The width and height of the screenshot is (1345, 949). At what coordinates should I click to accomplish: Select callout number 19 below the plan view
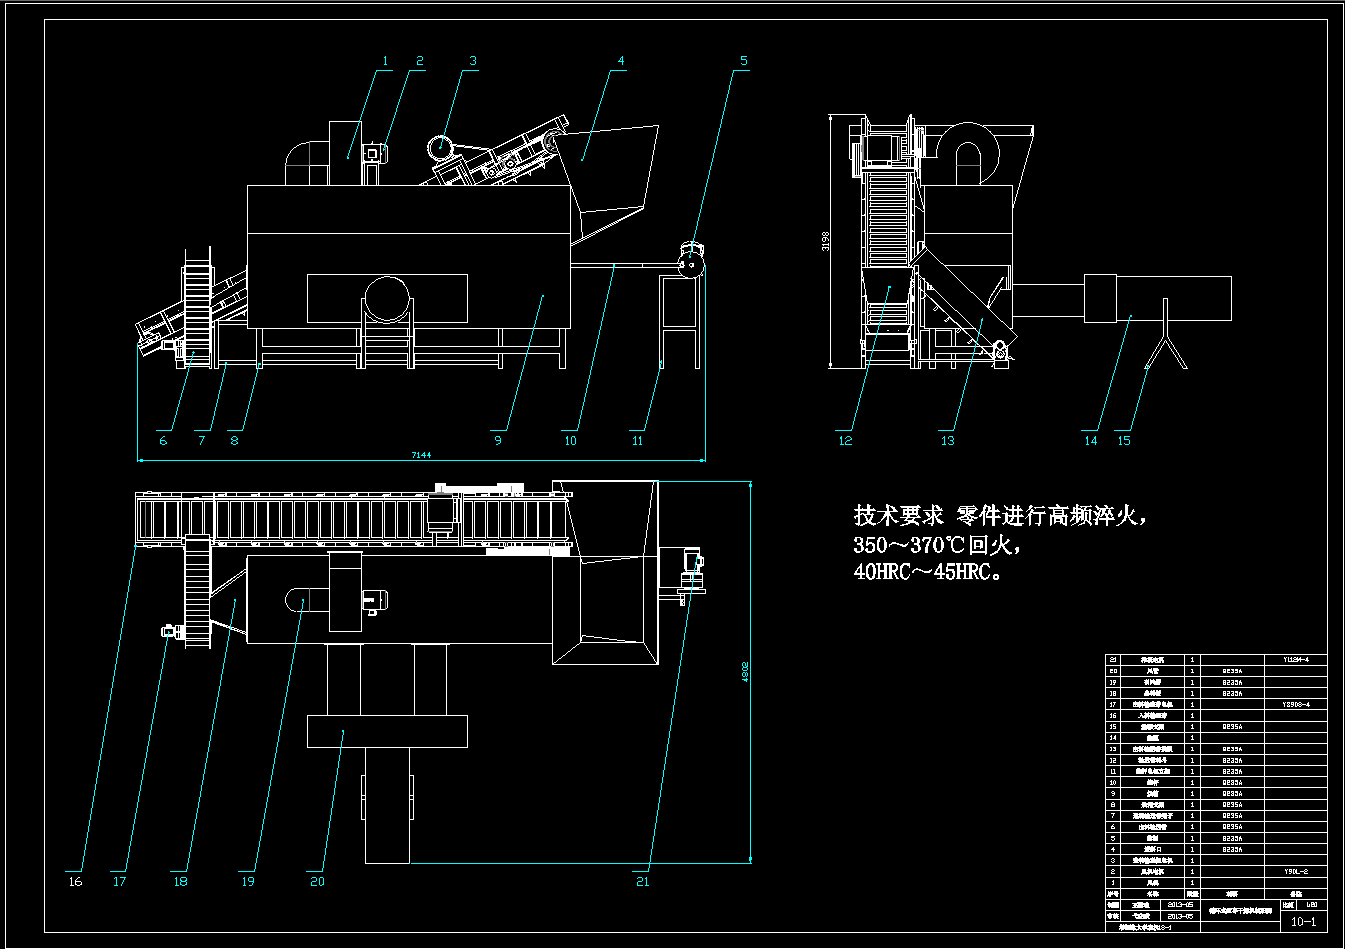247,882
